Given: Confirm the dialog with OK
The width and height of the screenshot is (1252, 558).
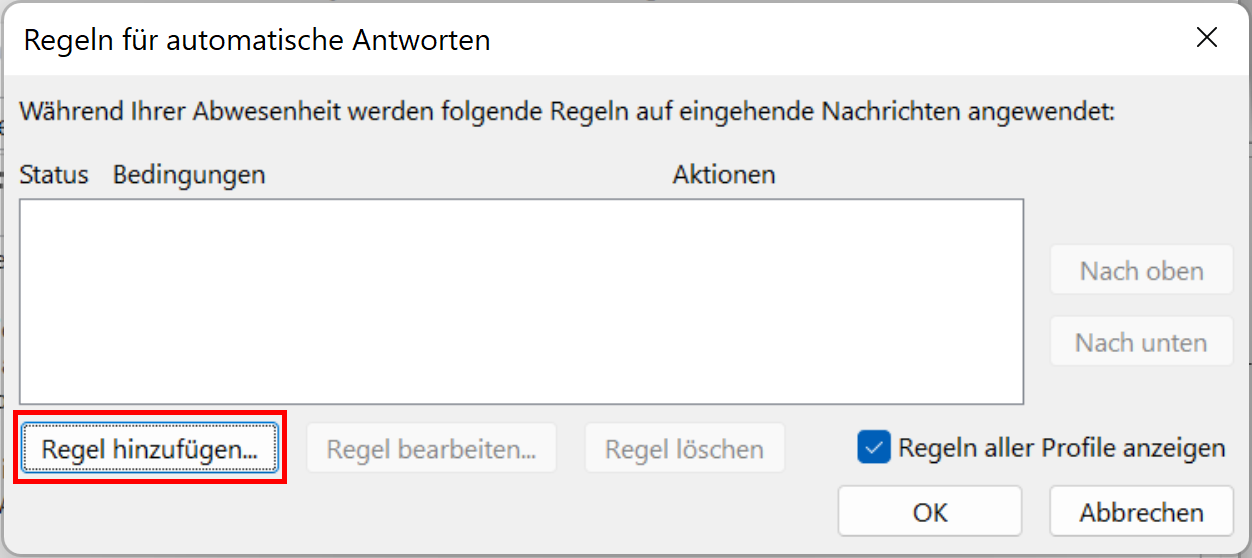Looking at the screenshot, I should [x=930, y=511].
